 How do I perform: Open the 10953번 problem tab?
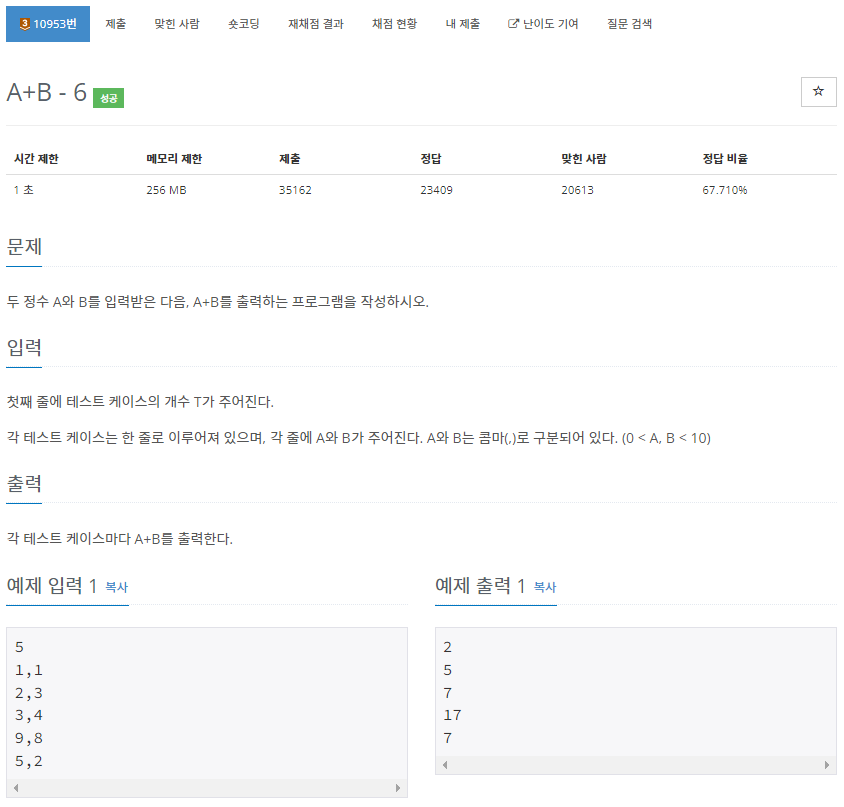click(x=48, y=24)
